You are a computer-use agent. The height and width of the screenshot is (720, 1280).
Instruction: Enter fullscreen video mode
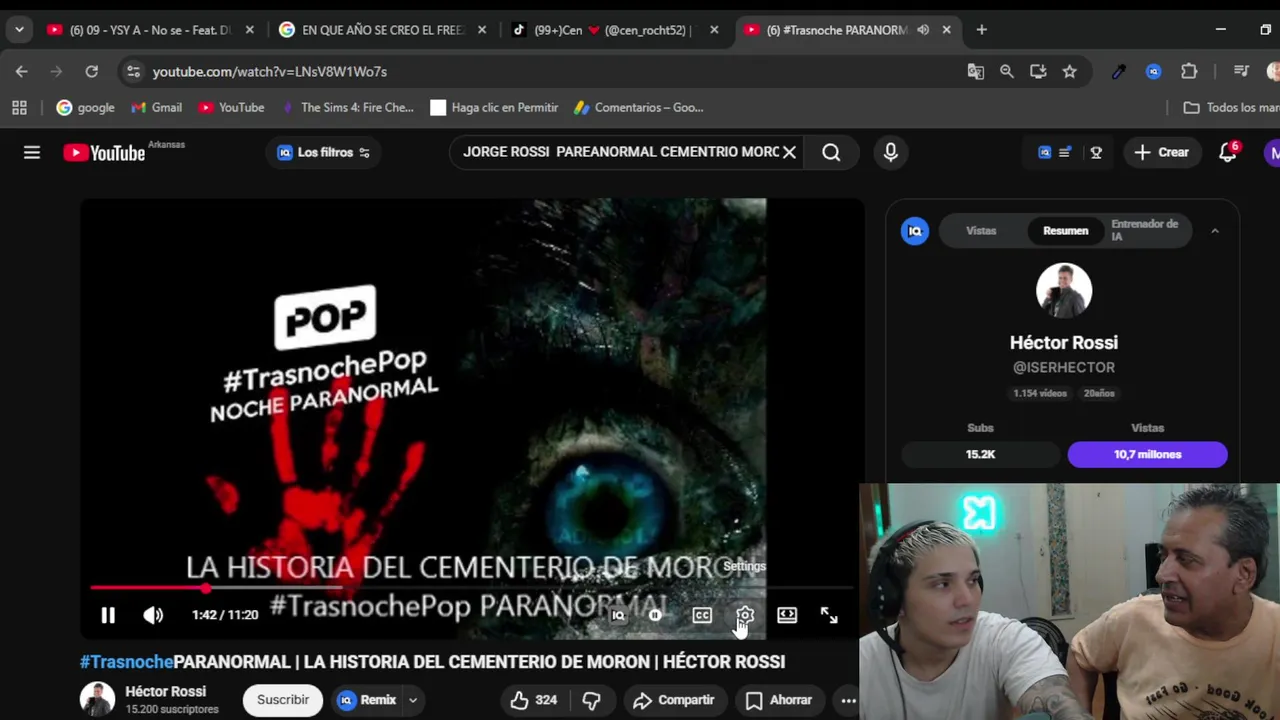(829, 615)
